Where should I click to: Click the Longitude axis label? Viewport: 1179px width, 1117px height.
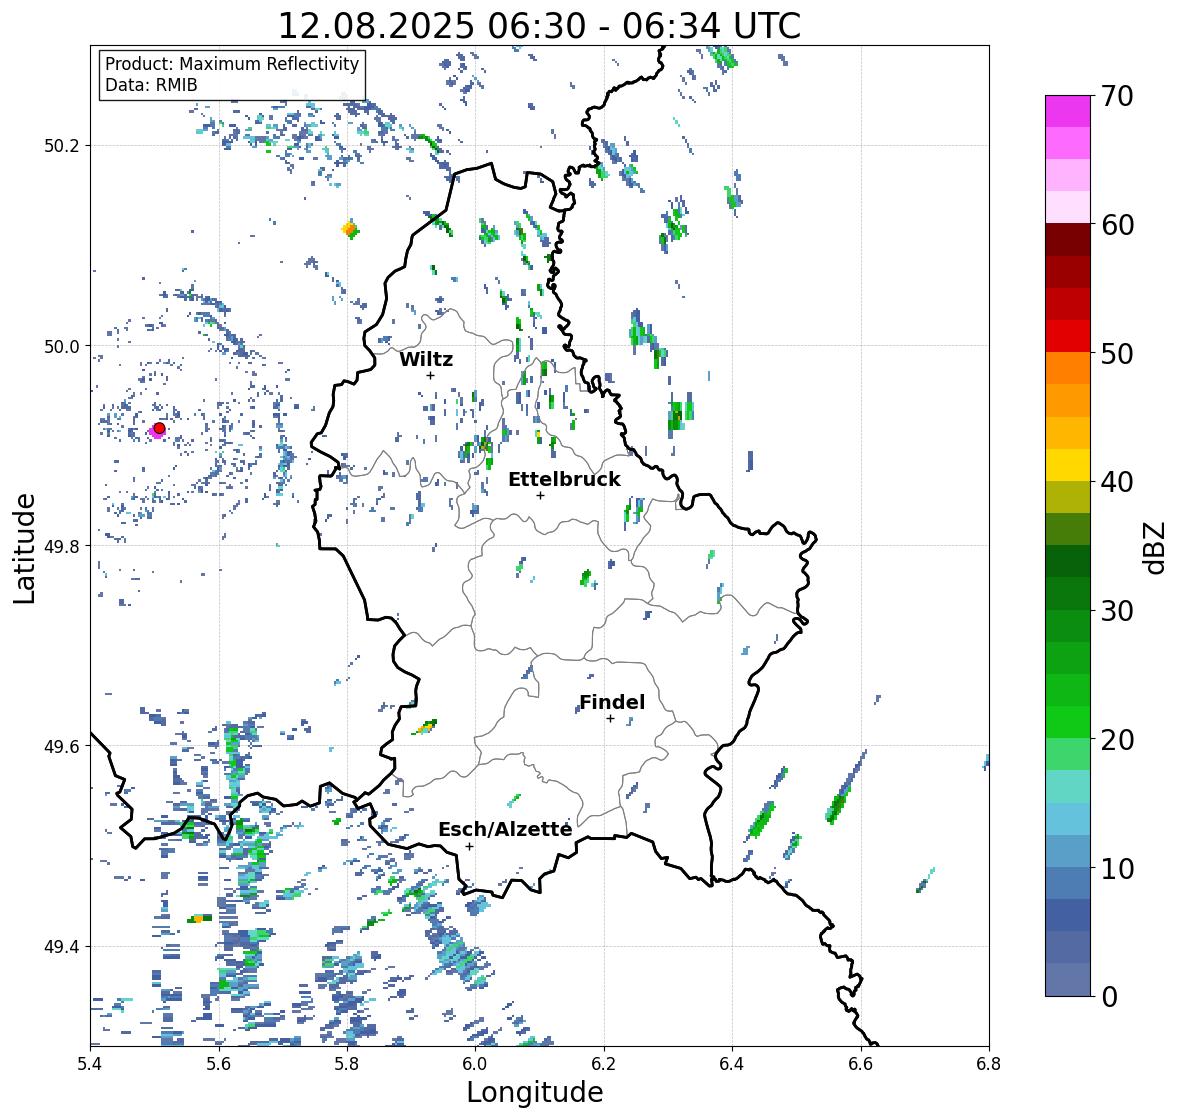coord(535,1092)
